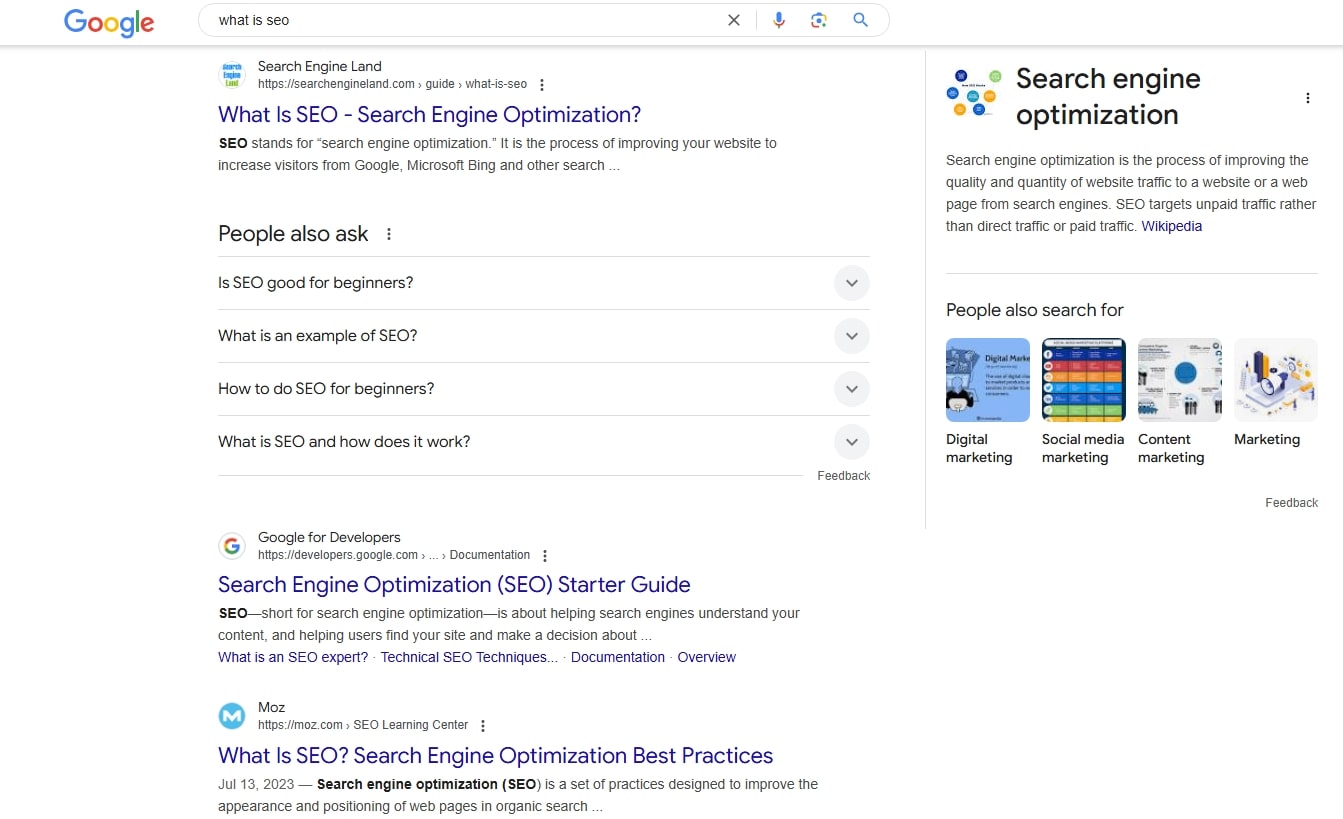The height and width of the screenshot is (819, 1343).
Task: Open Google Lens image search icon
Action: [819, 20]
